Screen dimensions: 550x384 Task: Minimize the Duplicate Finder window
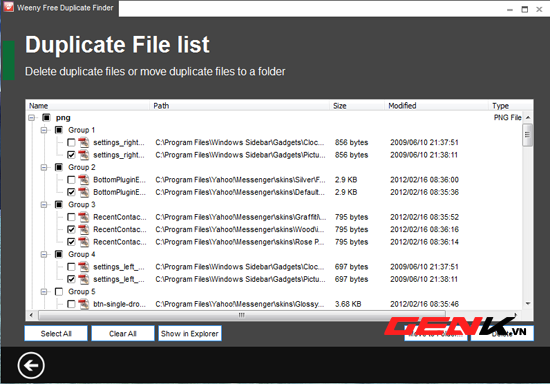click(510, 9)
